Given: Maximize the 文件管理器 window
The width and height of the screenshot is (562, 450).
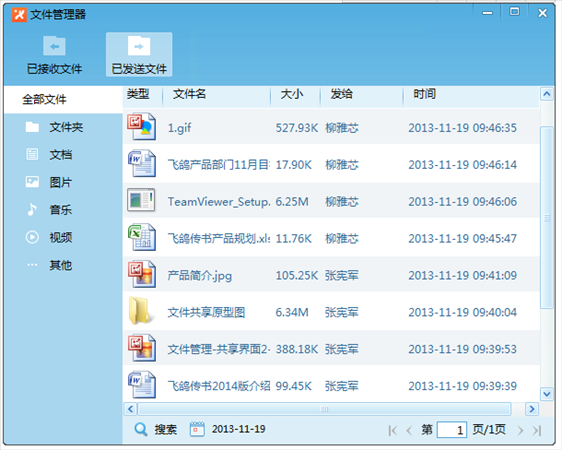Looking at the screenshot, I should [515, 12].
